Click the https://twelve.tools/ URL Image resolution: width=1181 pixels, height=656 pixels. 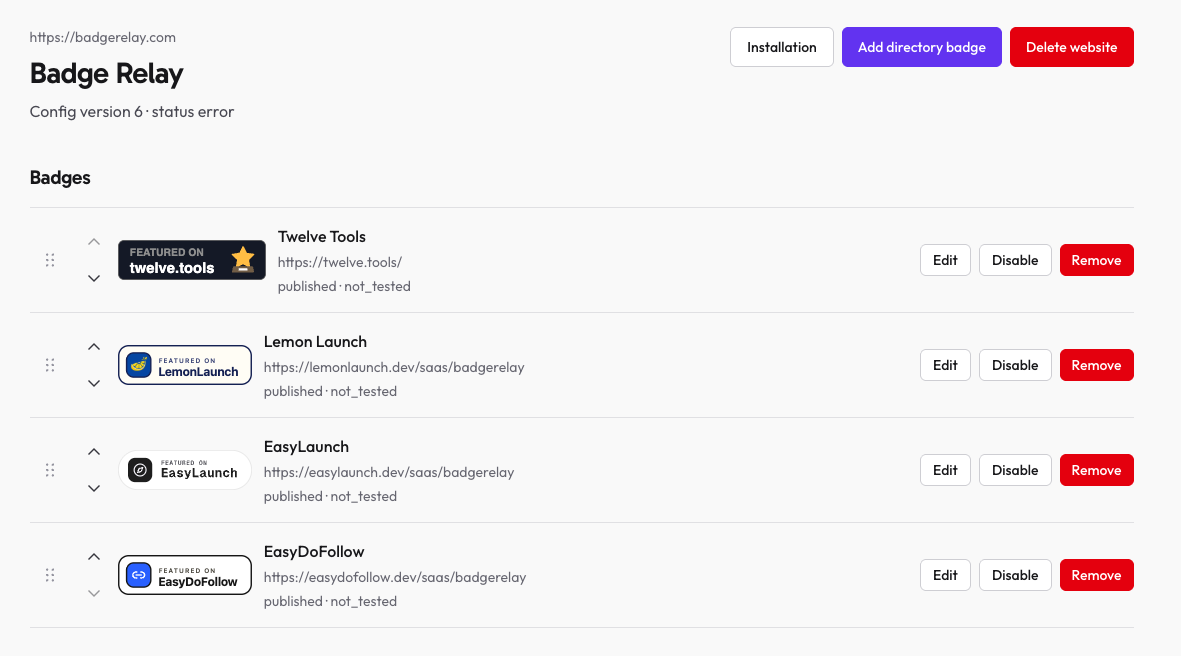tap(340, 262)
